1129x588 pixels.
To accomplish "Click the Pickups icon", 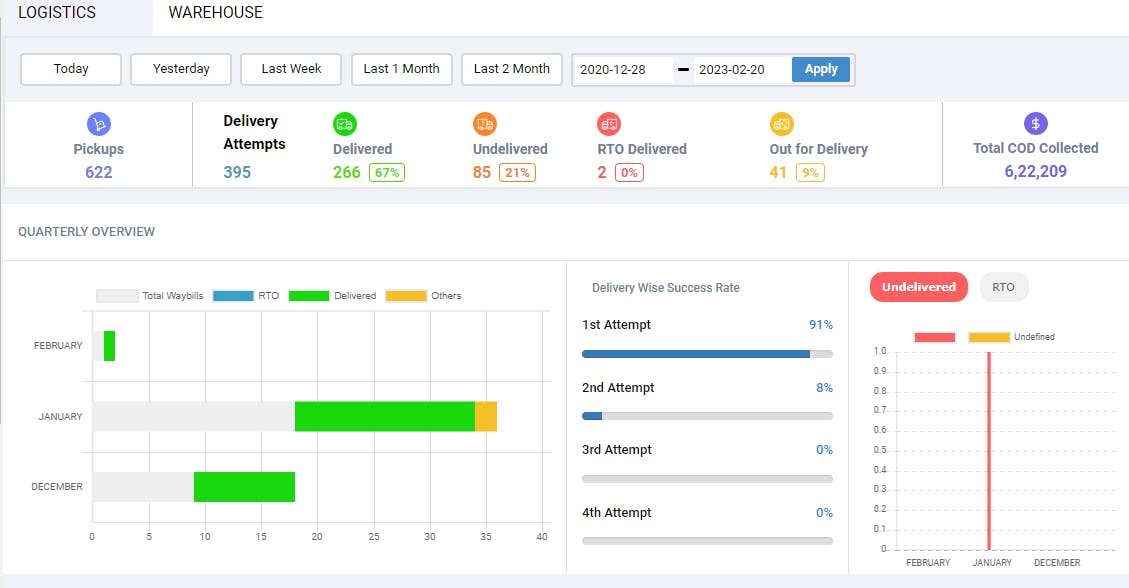I will [98, 123].
